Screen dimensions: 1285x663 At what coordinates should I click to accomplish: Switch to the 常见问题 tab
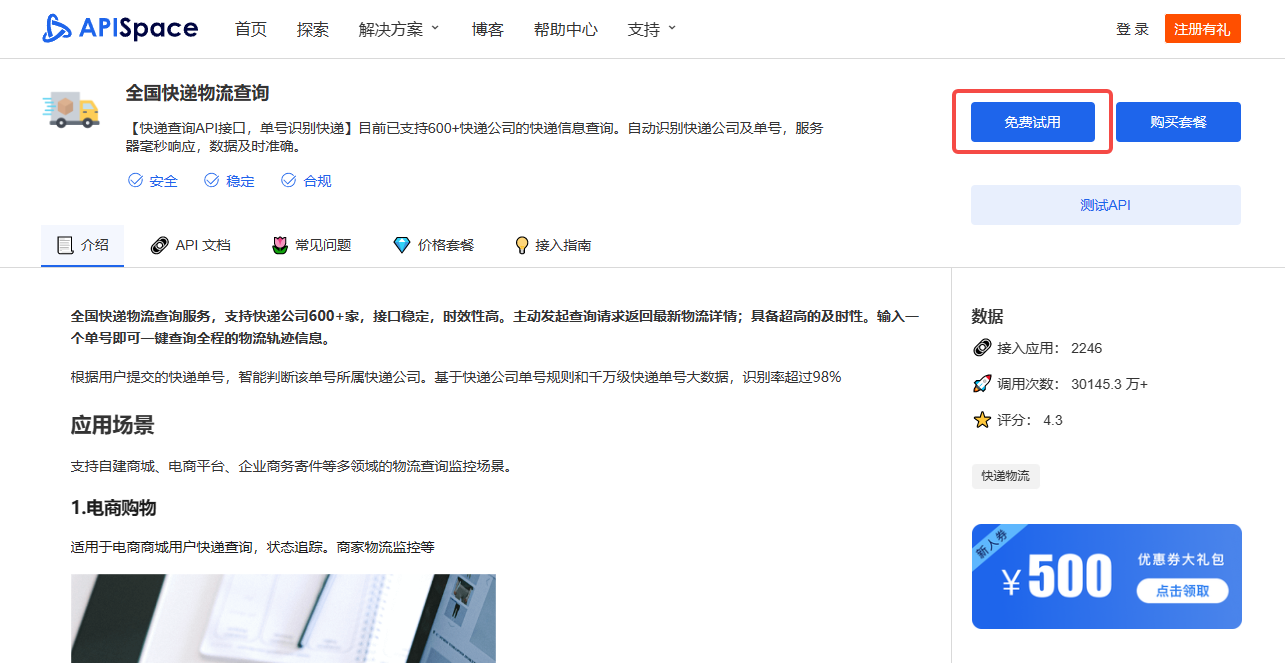312,245
